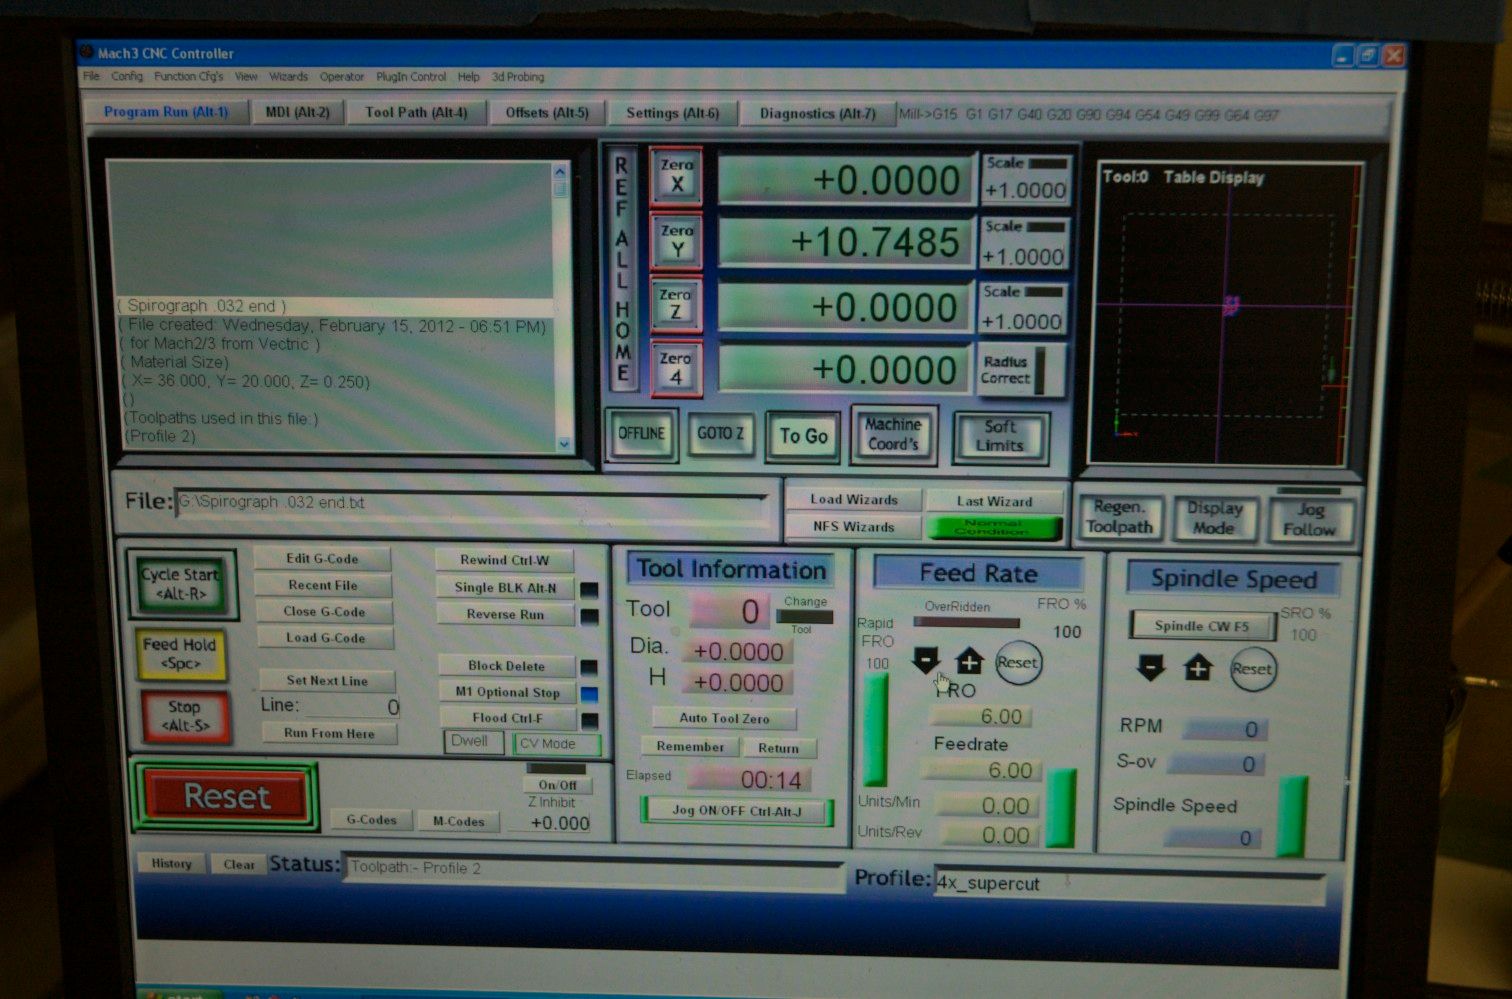Toggle Single BLK Alt-N mode
Screen dimensions: 1512x999
click(x=505, y=588)
